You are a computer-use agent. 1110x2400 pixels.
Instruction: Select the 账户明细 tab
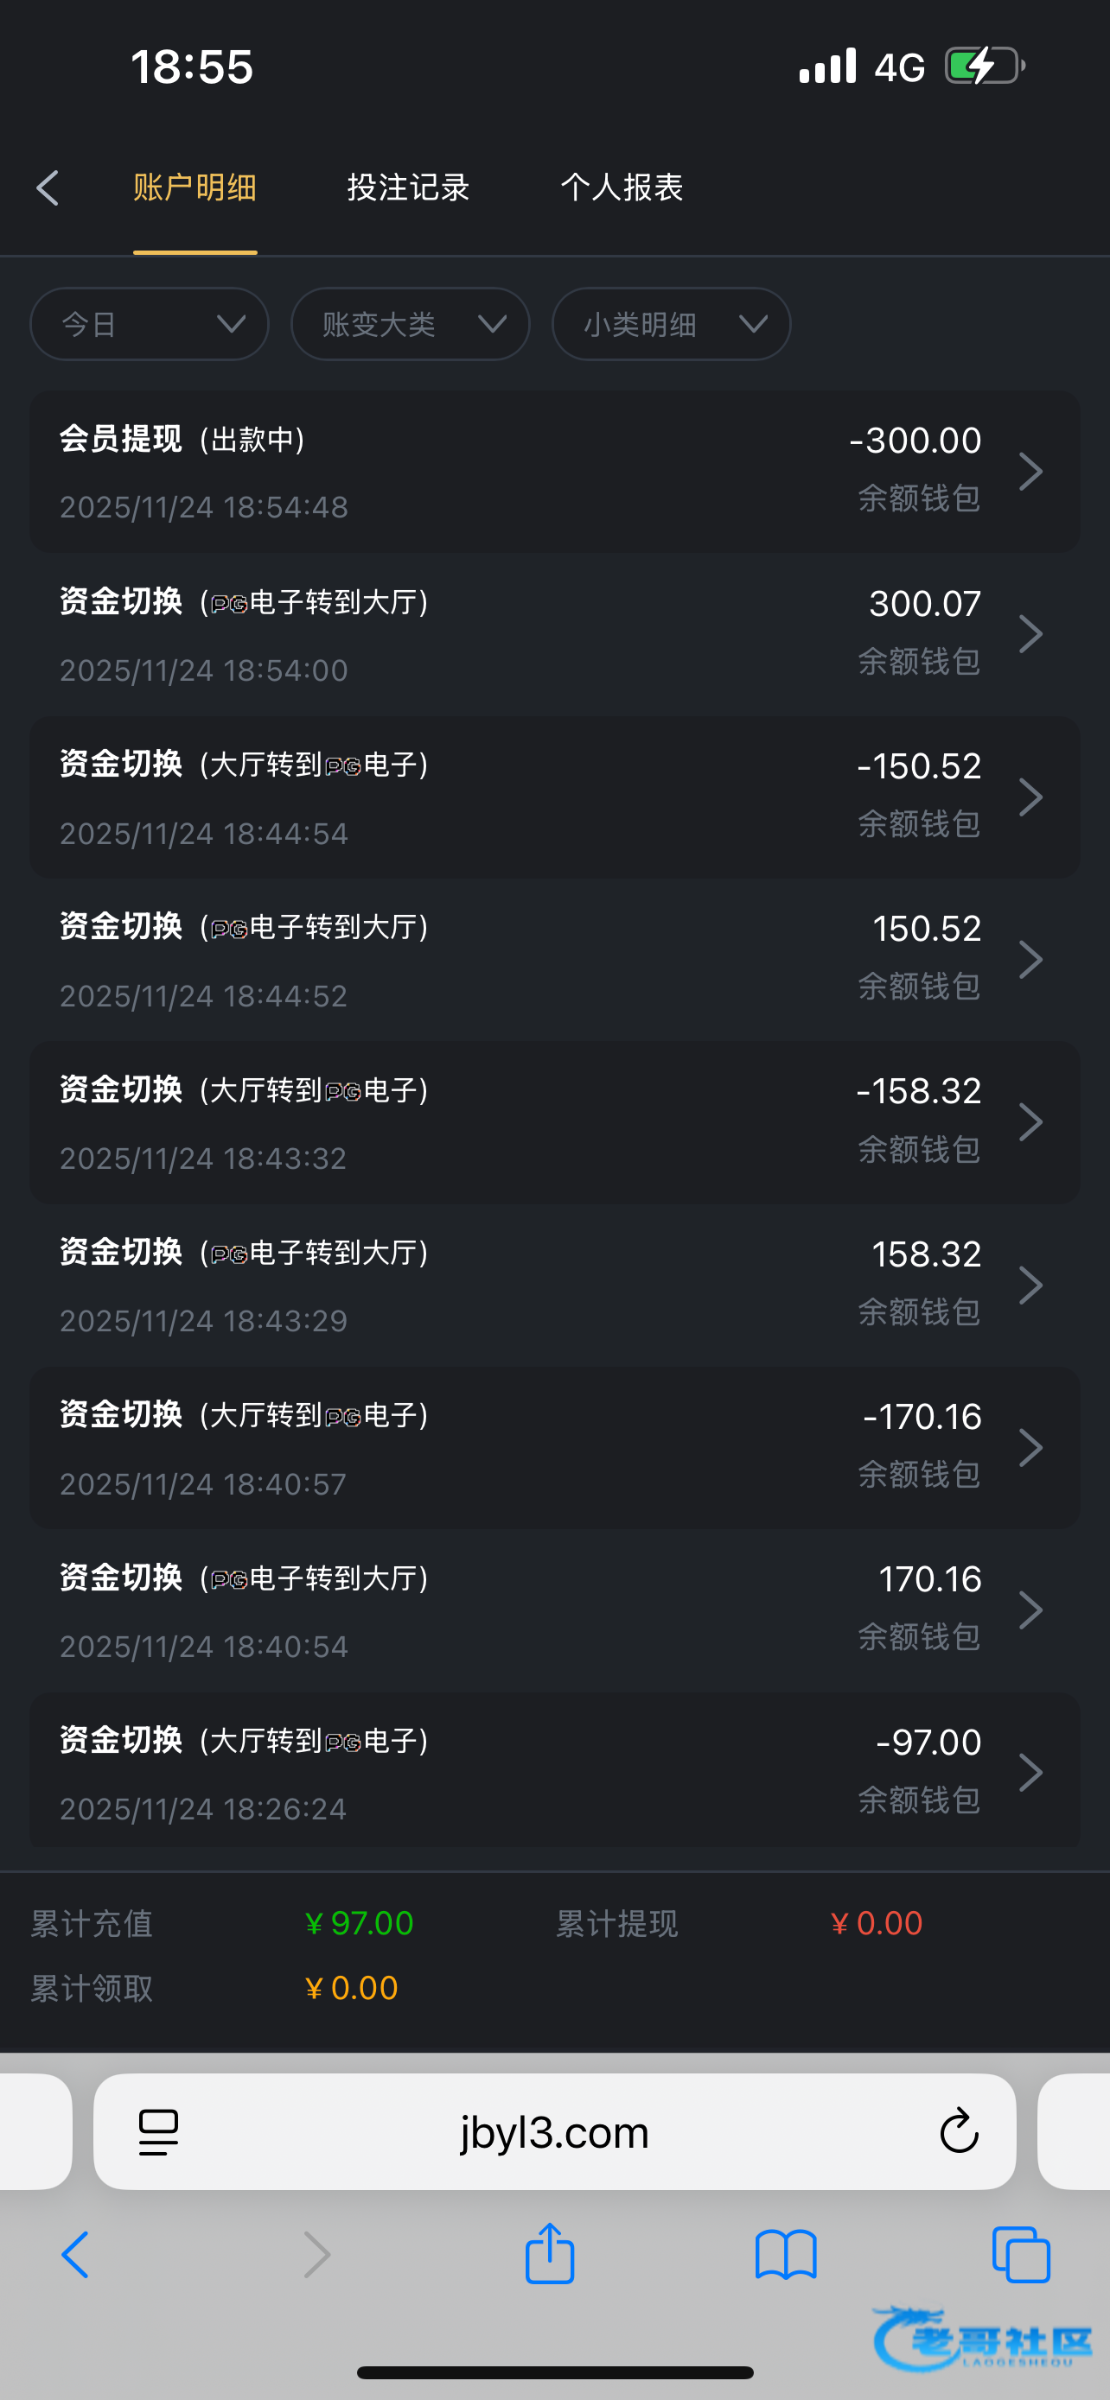point(195,188)
